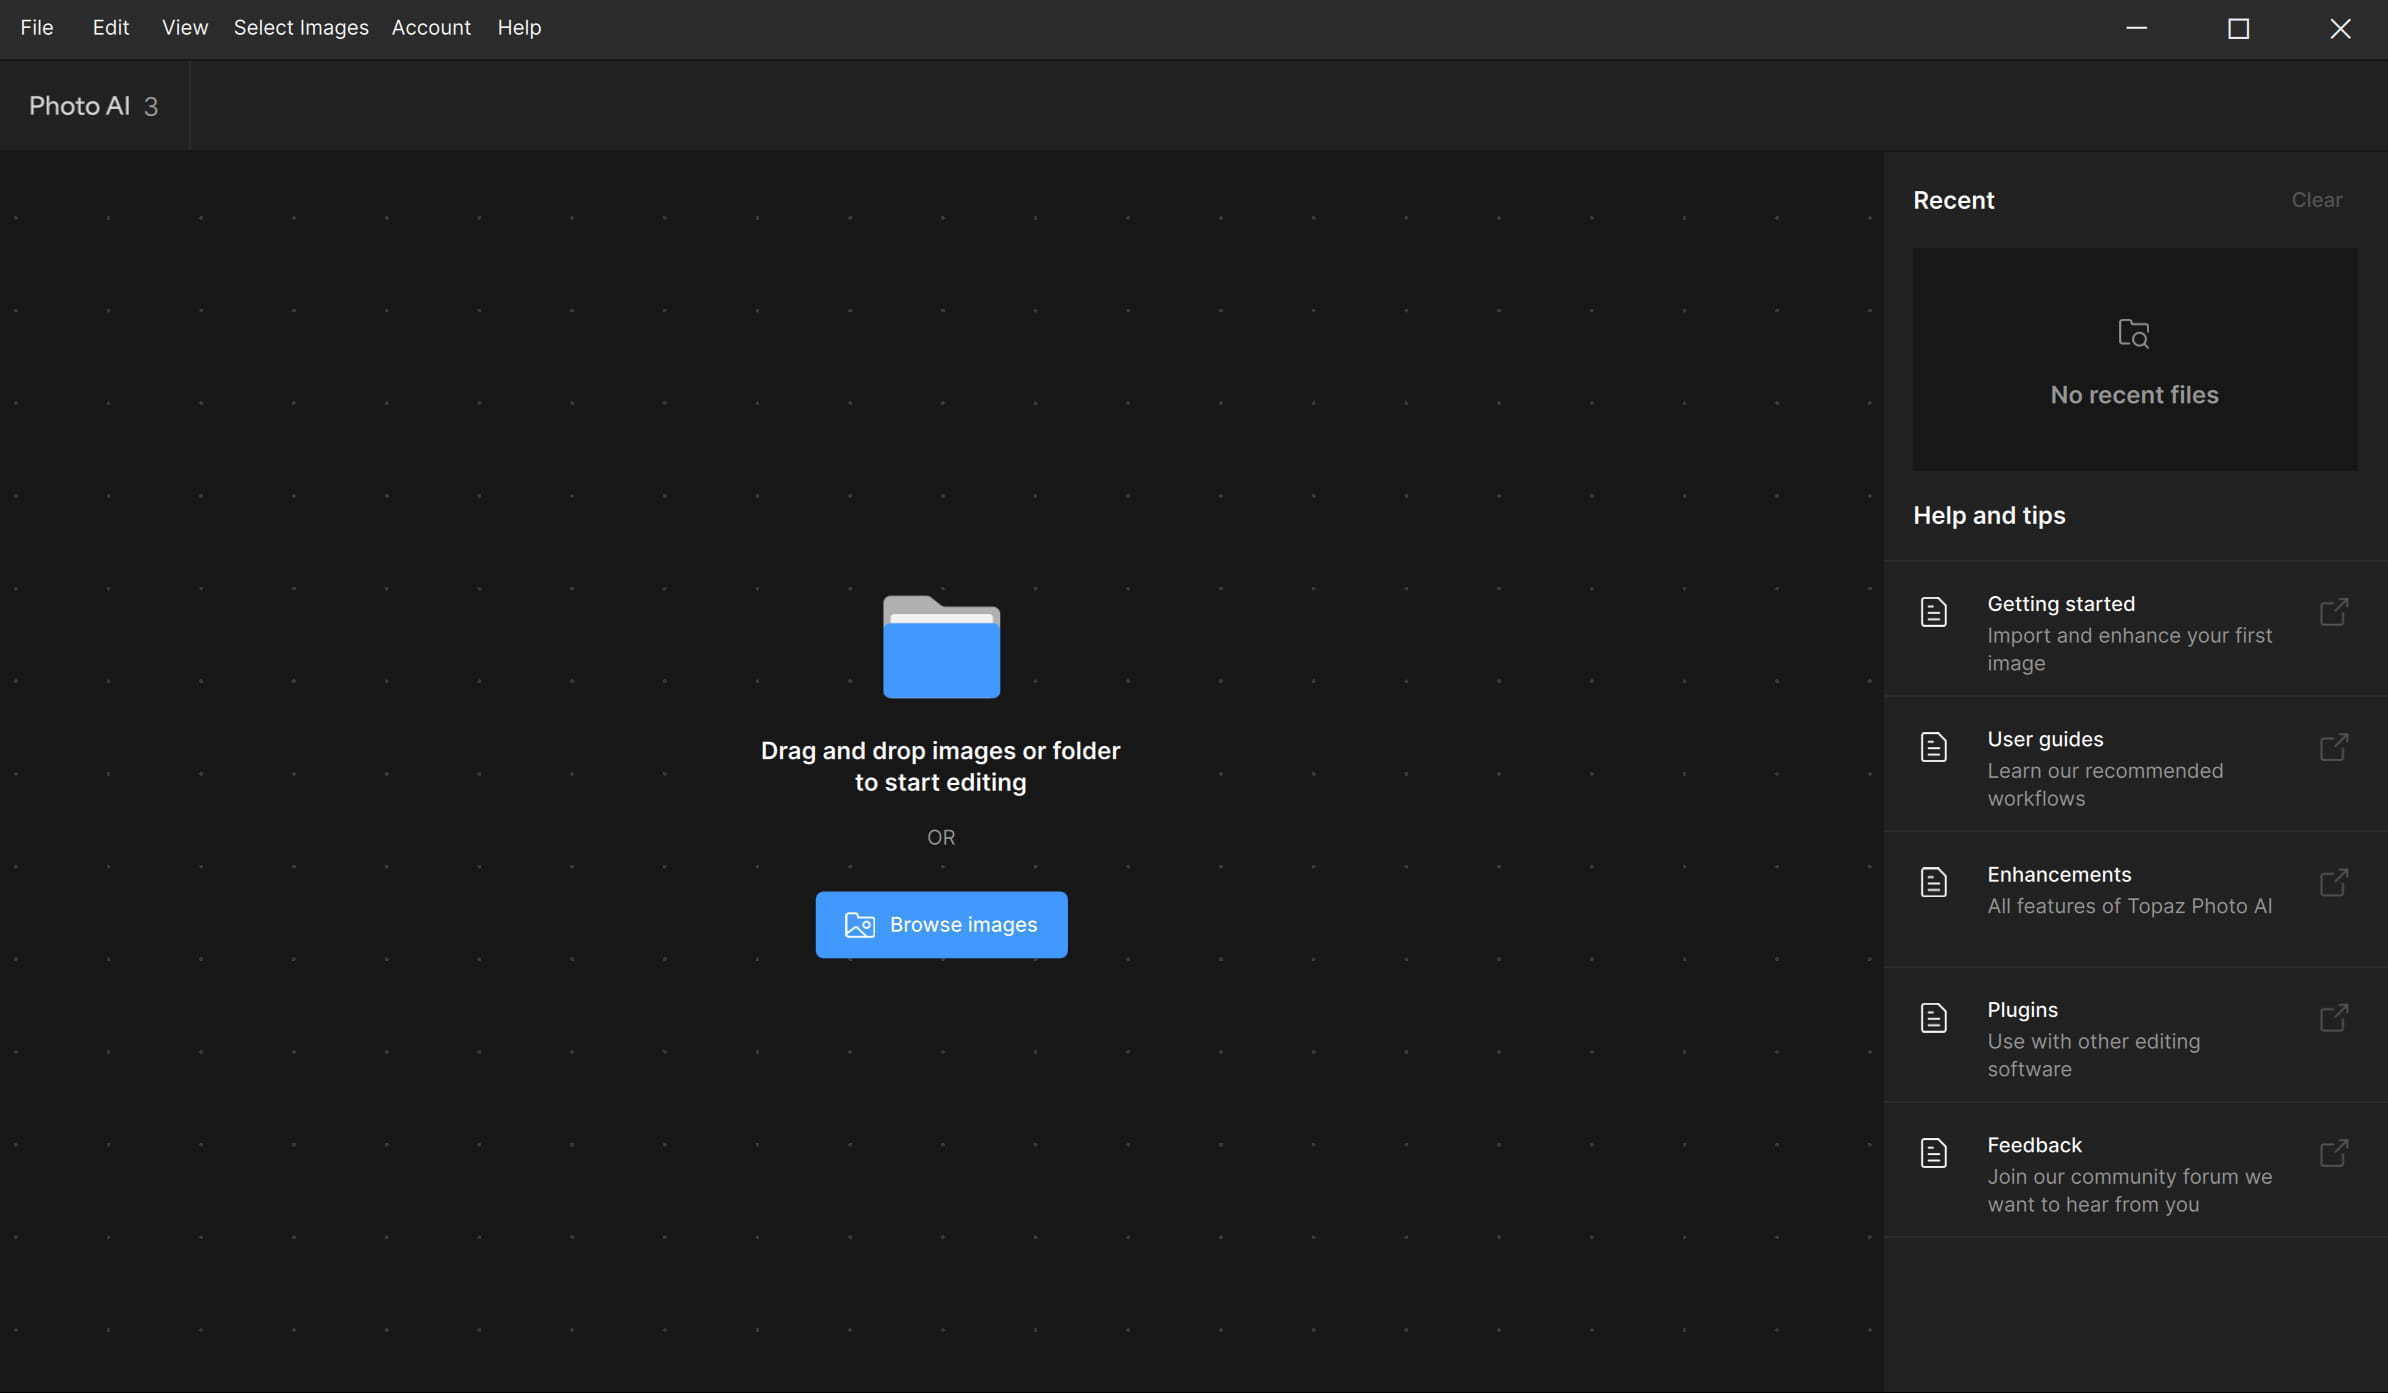Viewport: 2388px width, 1393px height.
Task: Click the blue folder icon in the drop area
Action: [x=941, y=647]
